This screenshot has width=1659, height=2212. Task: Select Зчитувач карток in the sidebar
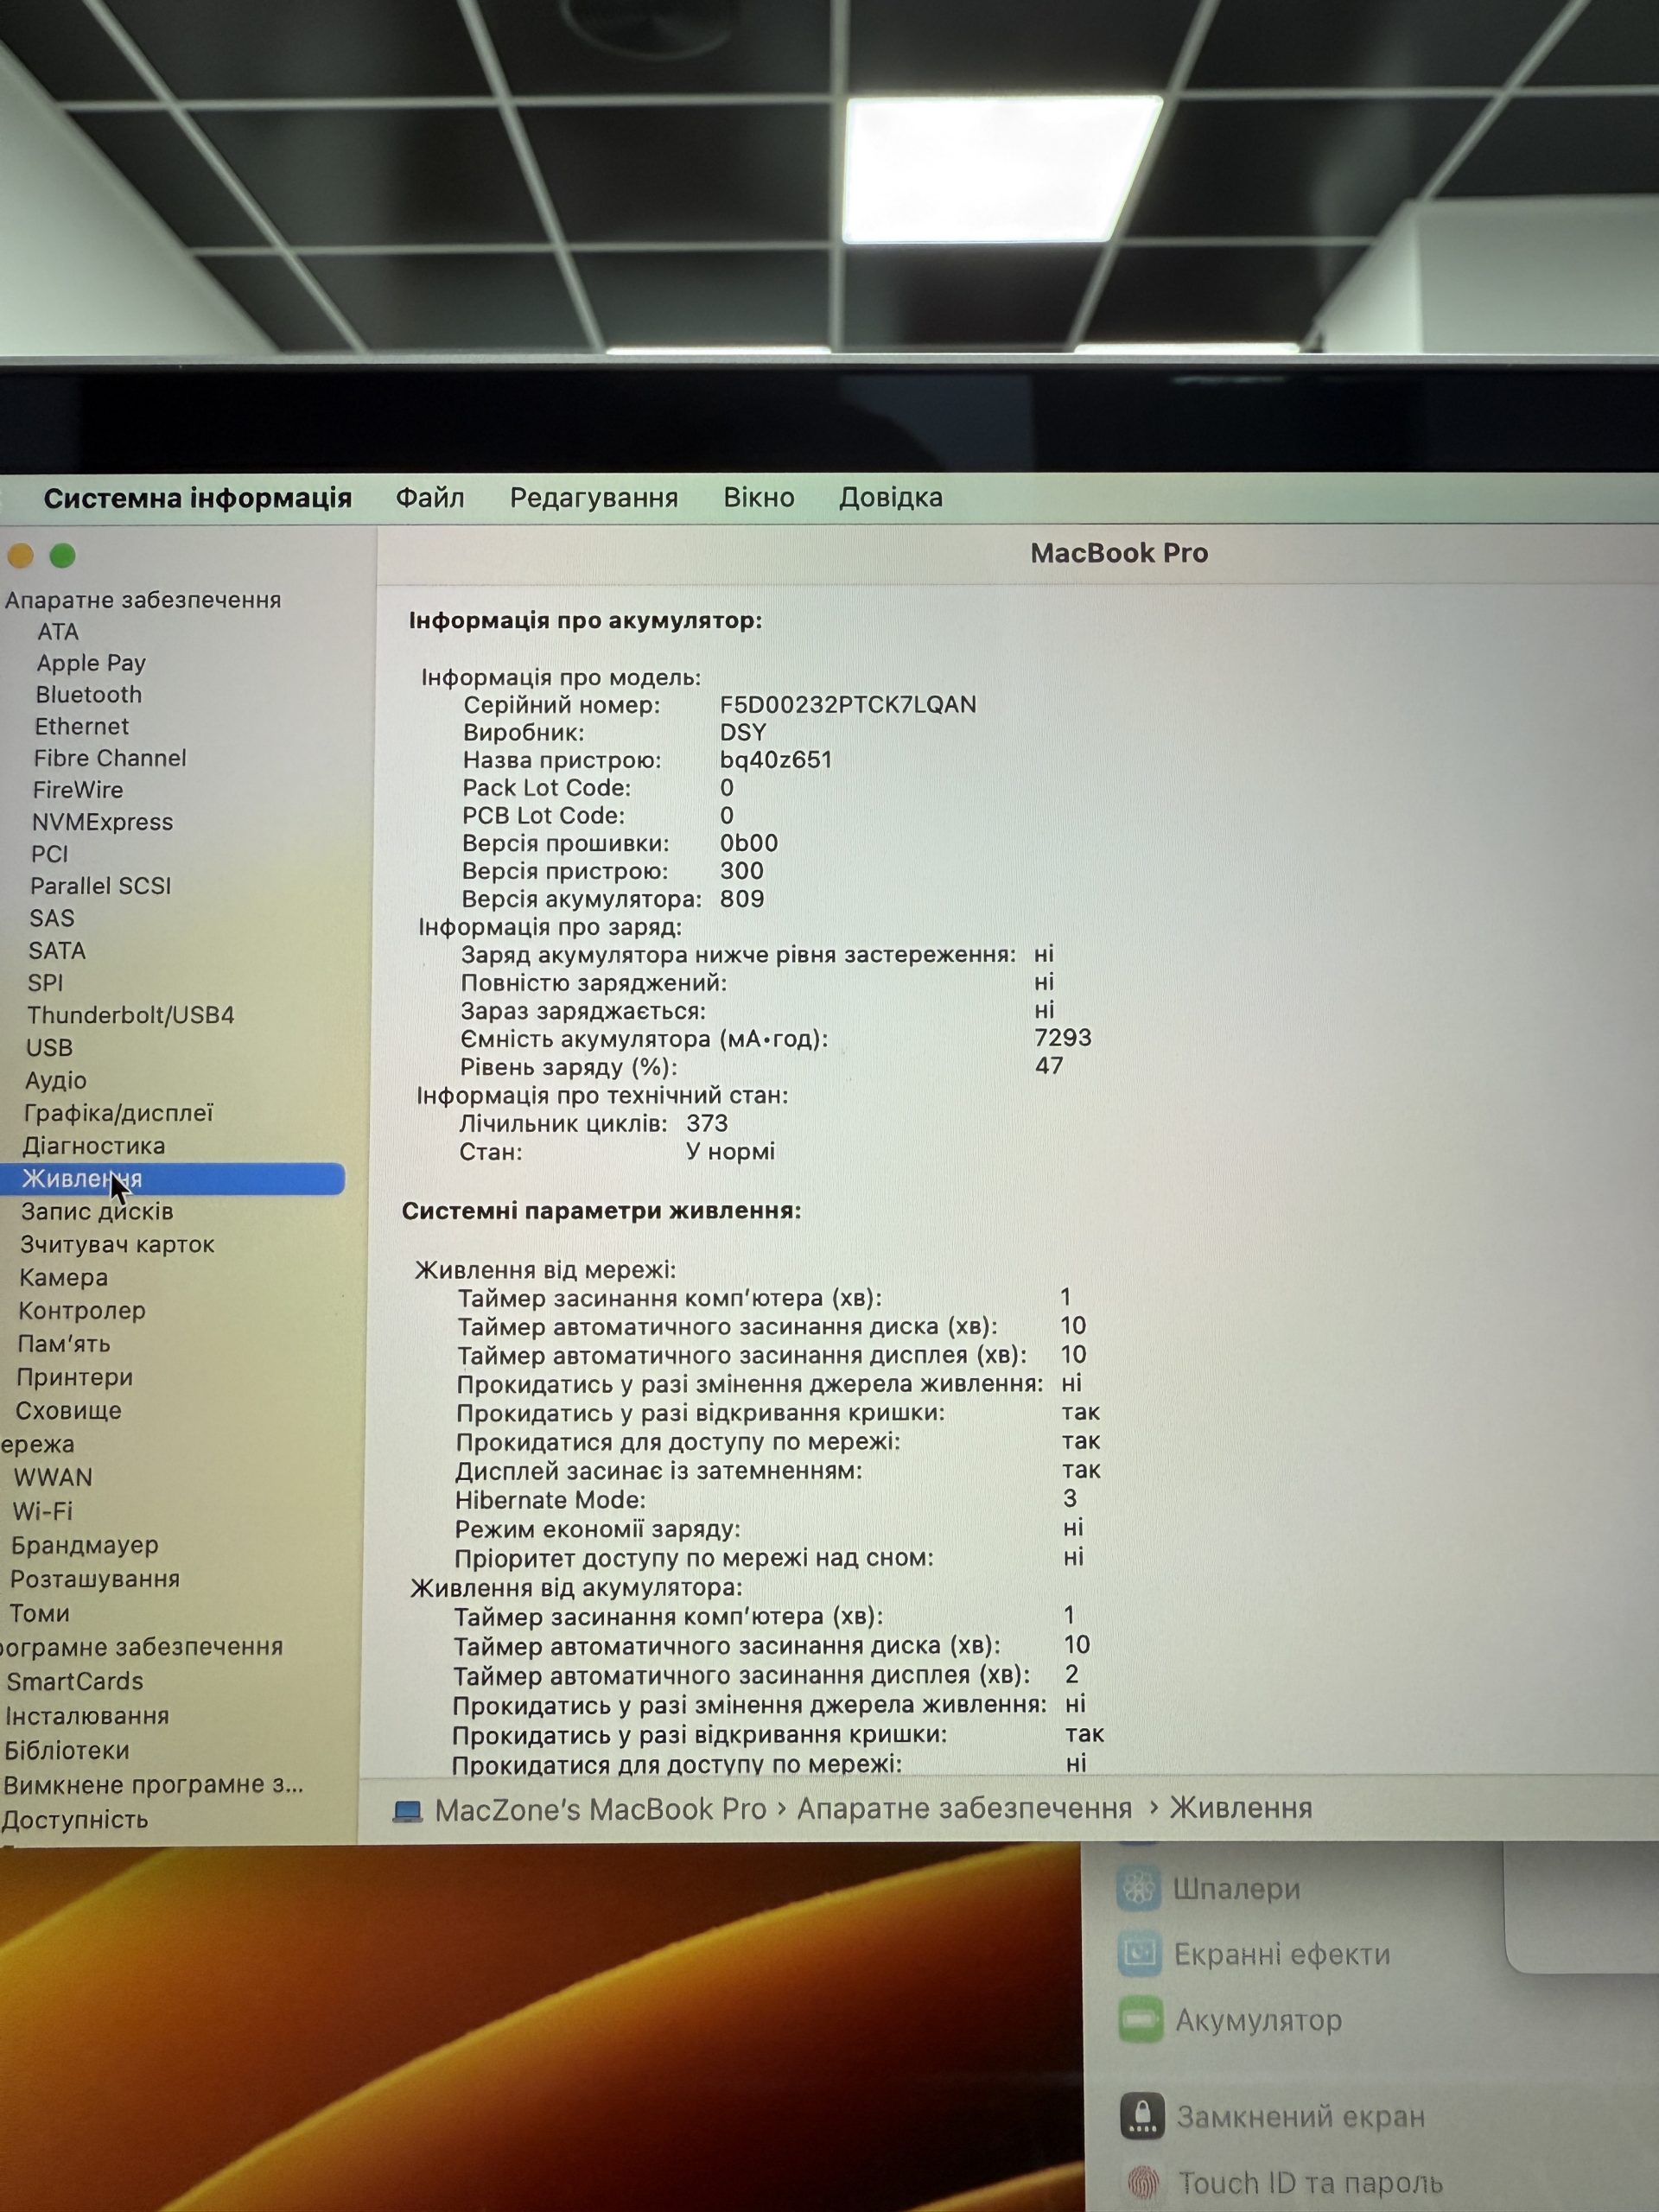(x=117, y=1245)
